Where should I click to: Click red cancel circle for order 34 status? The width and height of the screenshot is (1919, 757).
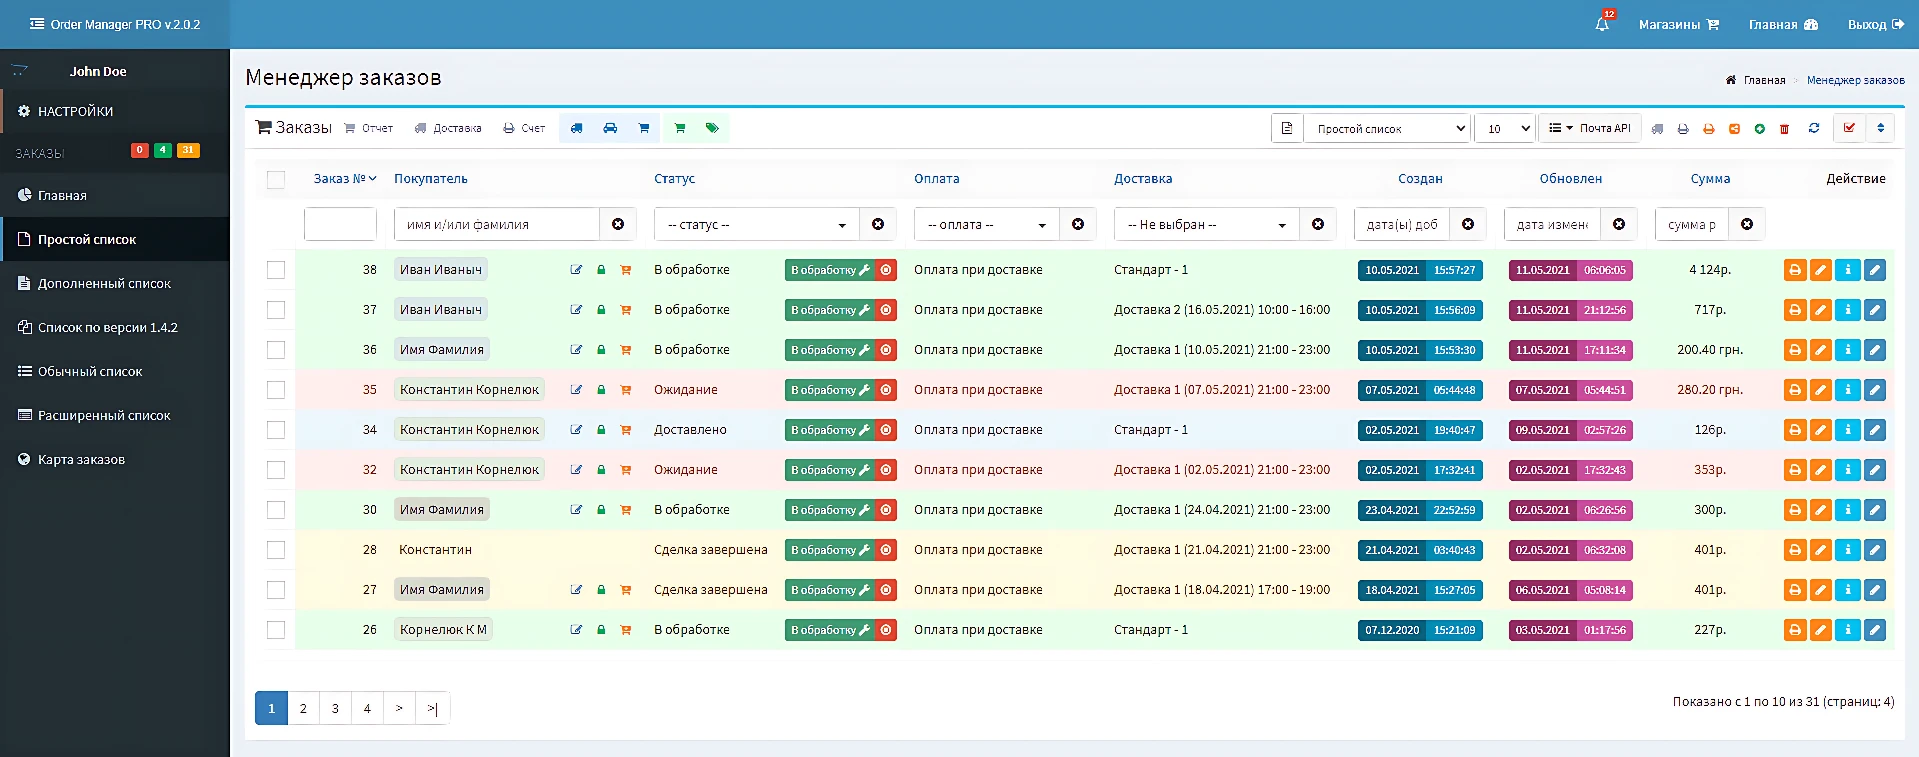pos(886,430)
